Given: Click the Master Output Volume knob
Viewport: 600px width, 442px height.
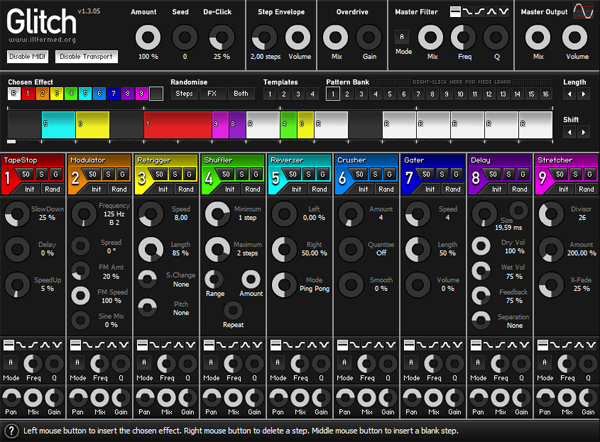Looking at the screenshot, I should [x=574, y=38].
